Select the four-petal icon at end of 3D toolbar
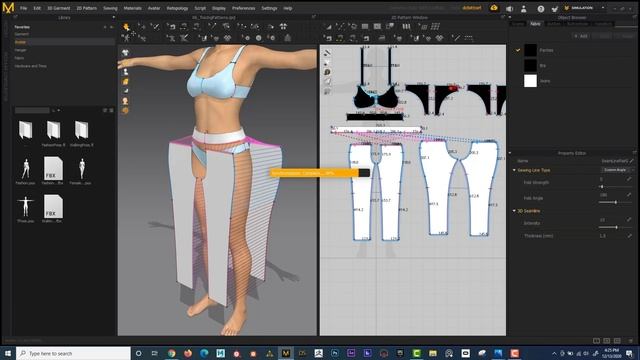 (x=283, y=27)
